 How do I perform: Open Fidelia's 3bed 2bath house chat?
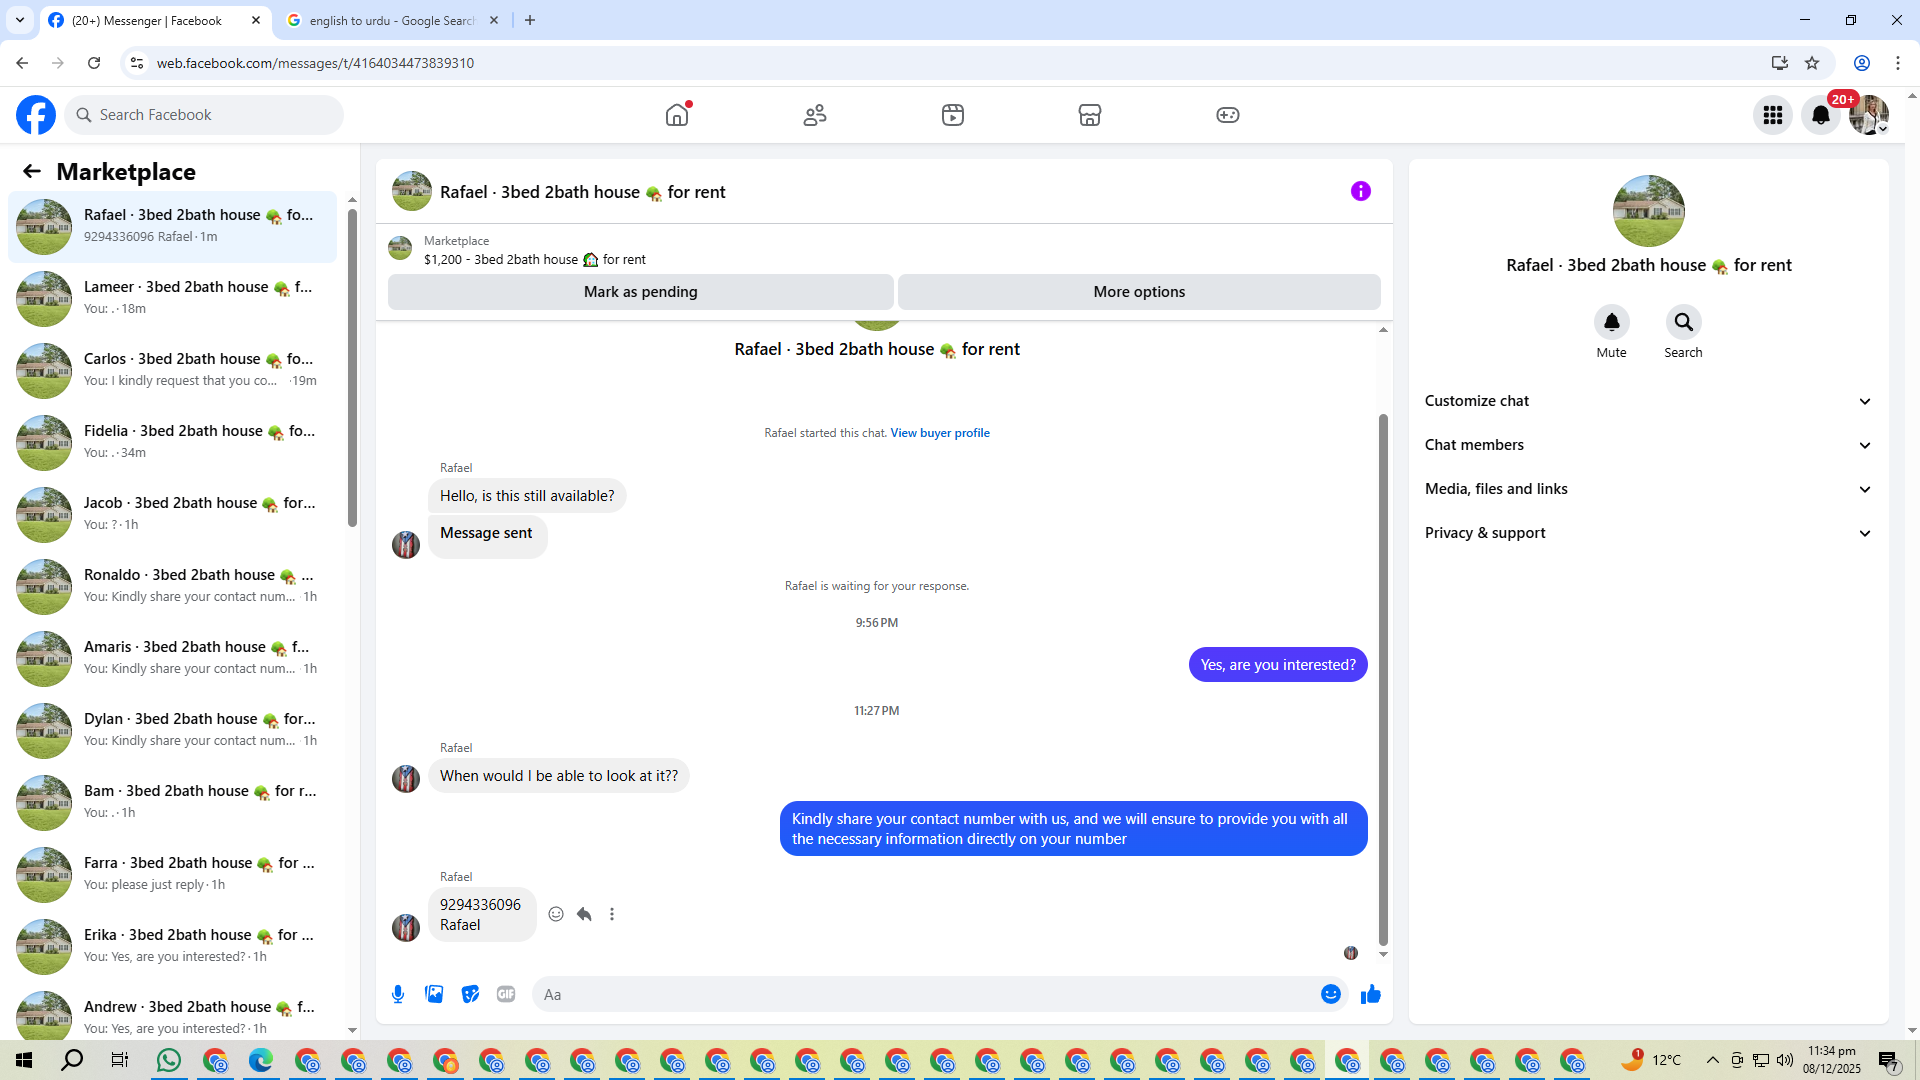172,442
